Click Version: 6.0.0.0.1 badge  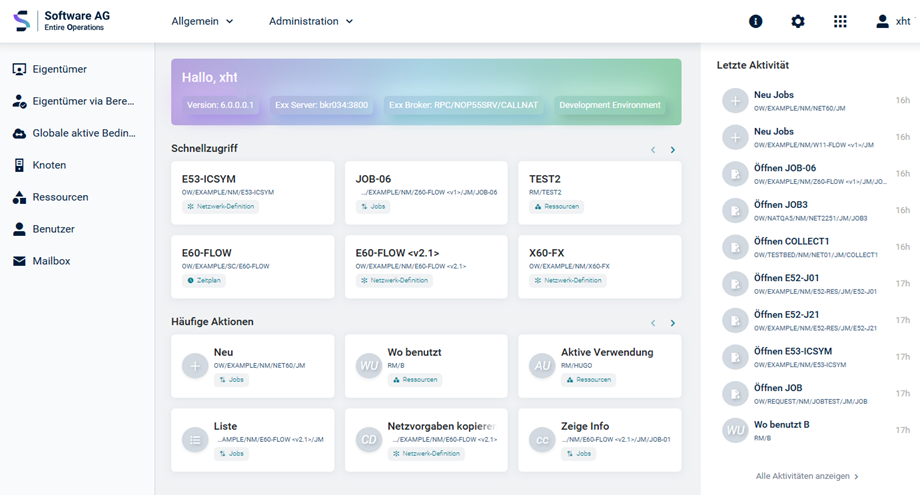point(220,105)
